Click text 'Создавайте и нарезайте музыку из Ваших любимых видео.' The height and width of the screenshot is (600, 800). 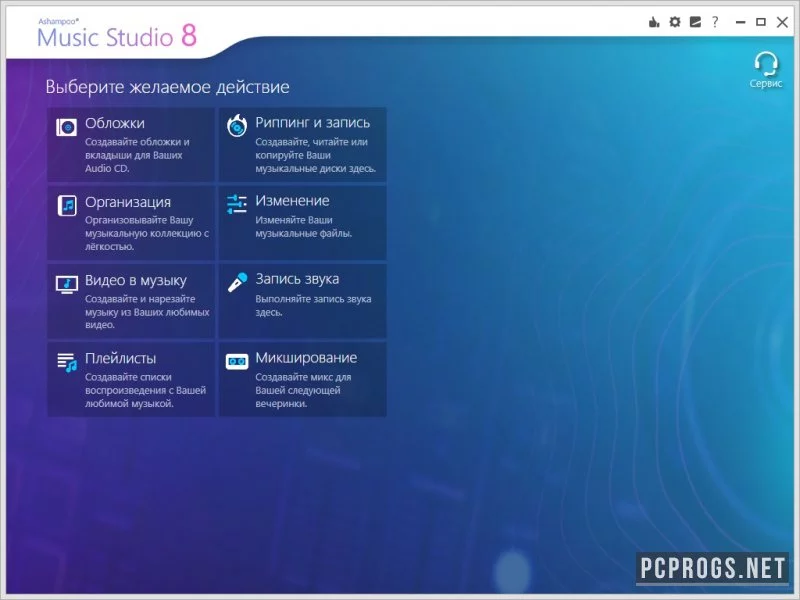[x=147, y=312]
